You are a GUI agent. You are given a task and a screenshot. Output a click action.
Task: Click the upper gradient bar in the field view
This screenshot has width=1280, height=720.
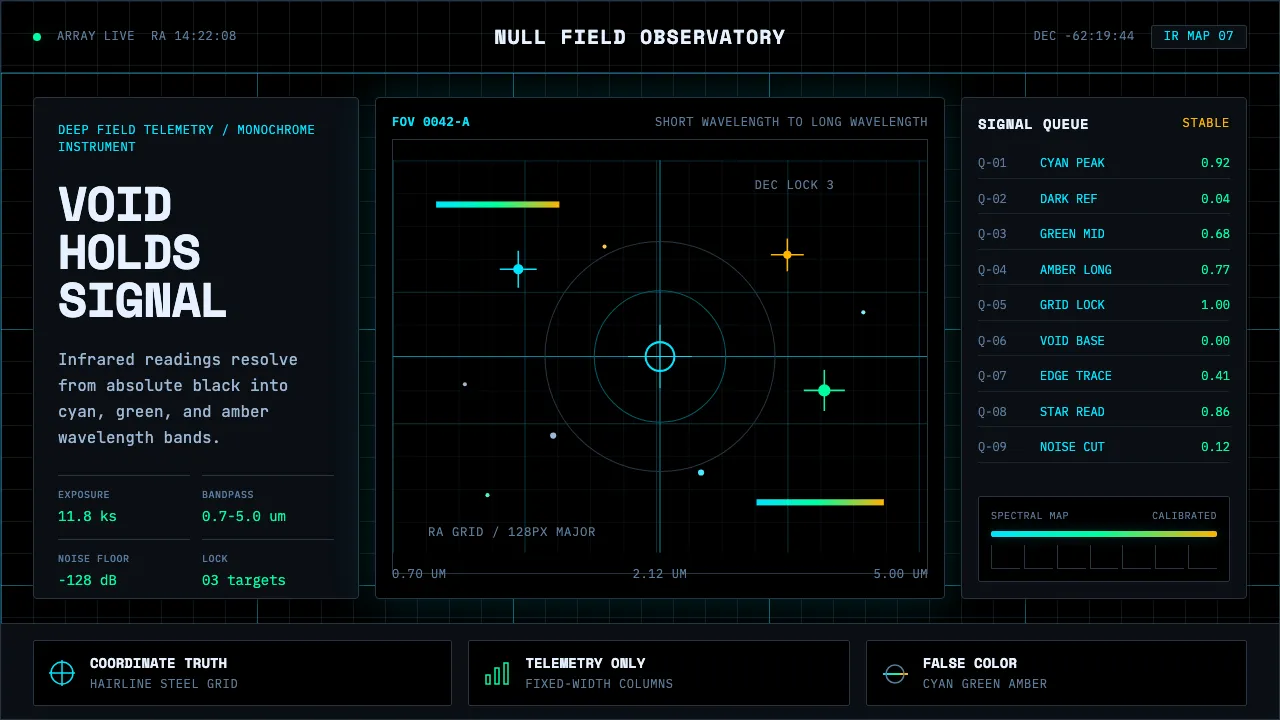pyautogui.click(x=497, y=204)
